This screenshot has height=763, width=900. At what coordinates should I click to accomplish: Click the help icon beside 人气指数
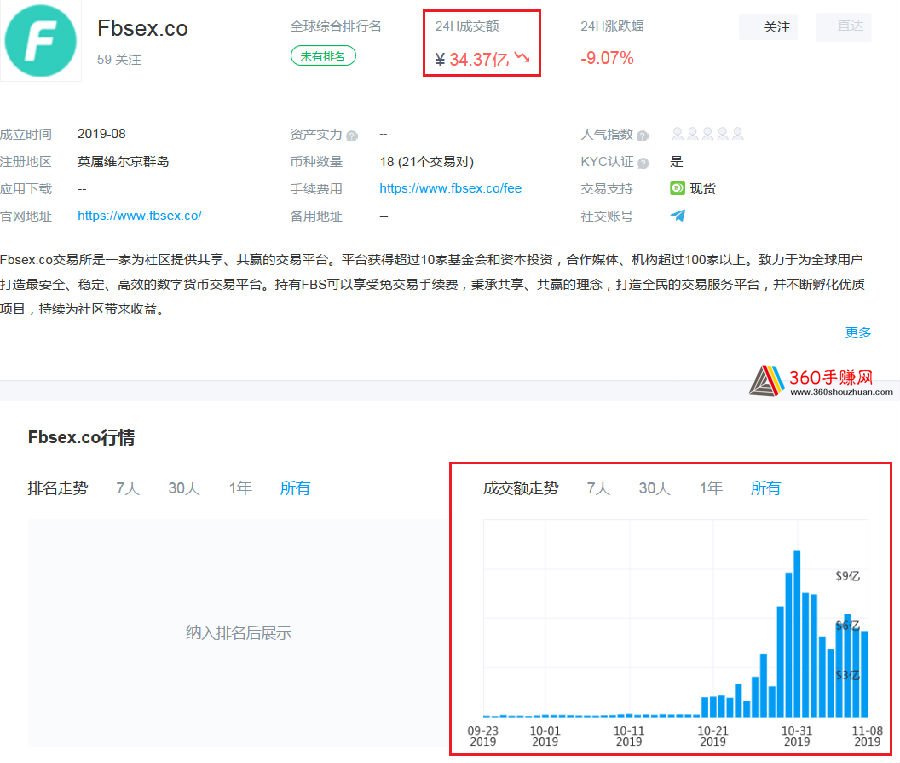[x=643, y=135]
